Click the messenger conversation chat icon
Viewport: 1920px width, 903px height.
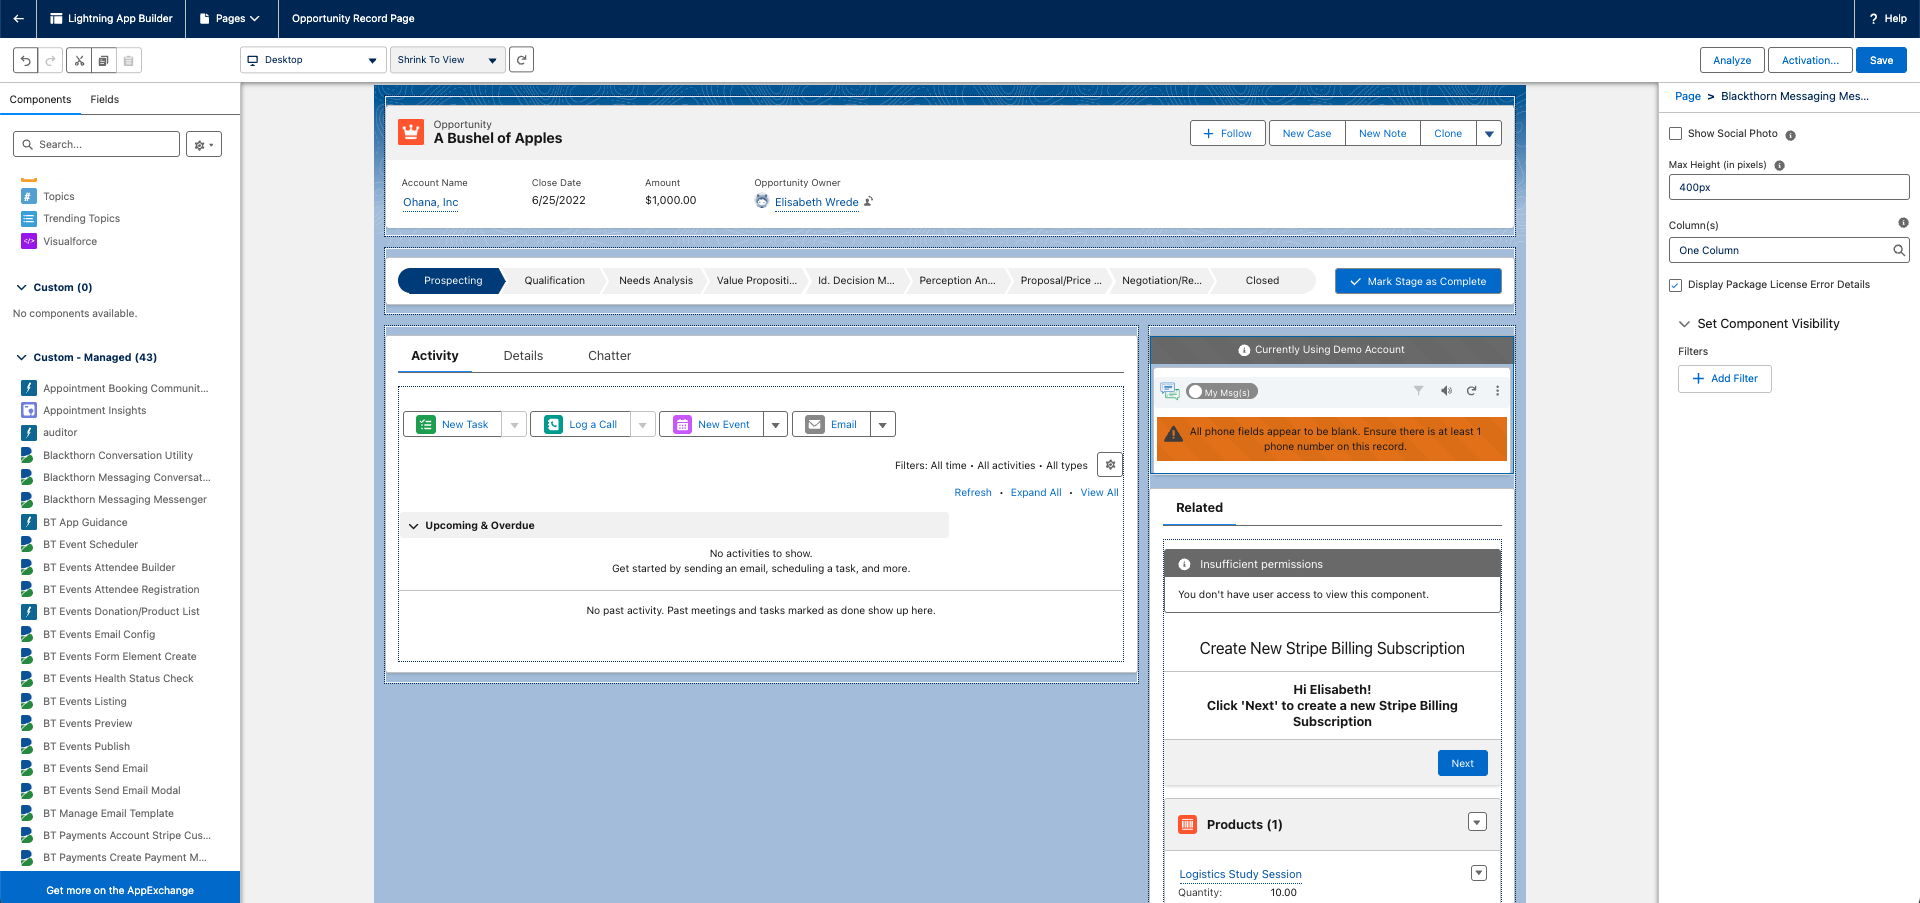(x=1169, y=390)
